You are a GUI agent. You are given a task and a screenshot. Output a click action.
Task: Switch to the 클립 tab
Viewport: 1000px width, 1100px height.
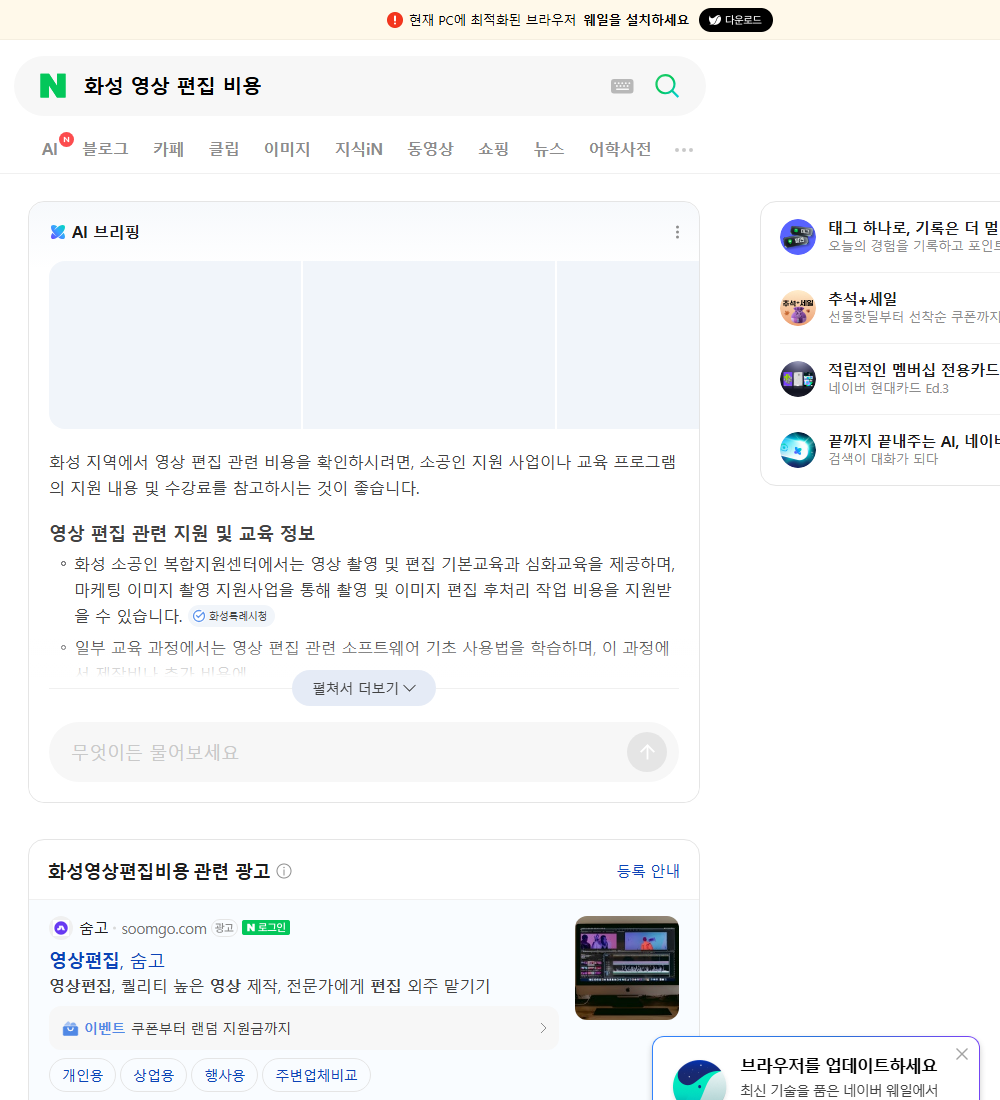224,149
